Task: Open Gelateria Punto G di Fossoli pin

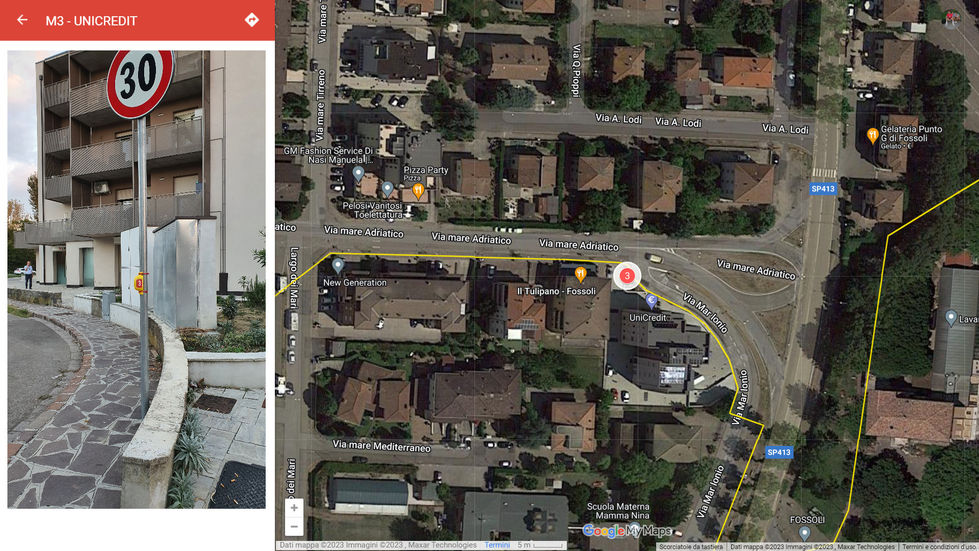Action: (872, 135)
